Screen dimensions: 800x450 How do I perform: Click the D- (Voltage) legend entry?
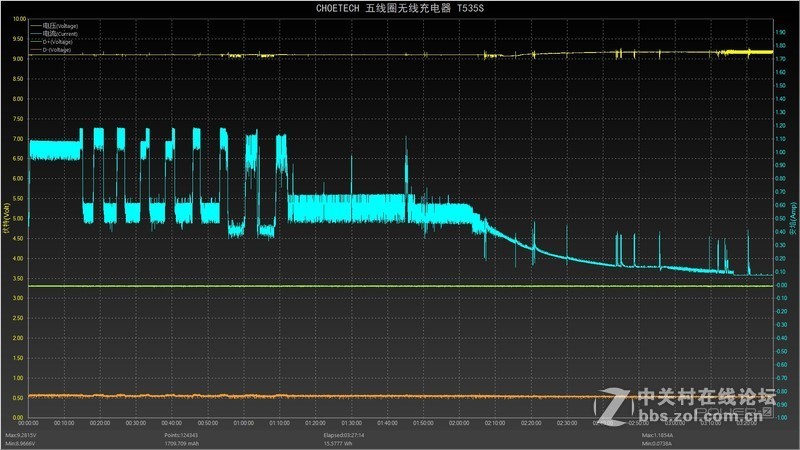51,50
